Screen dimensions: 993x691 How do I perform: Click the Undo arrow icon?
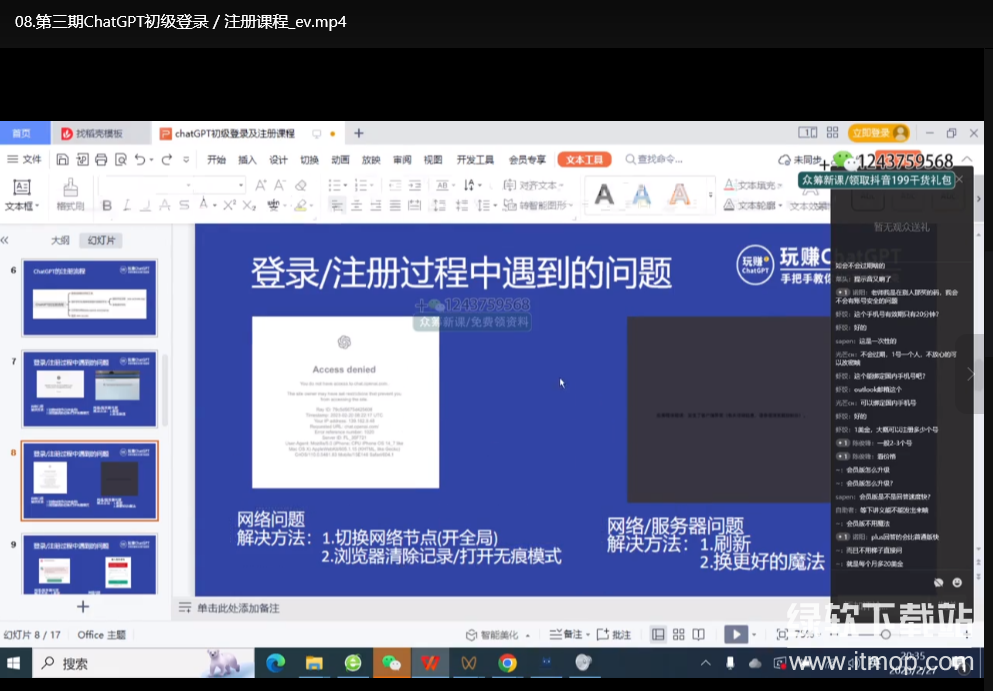[x=140, y=160]
